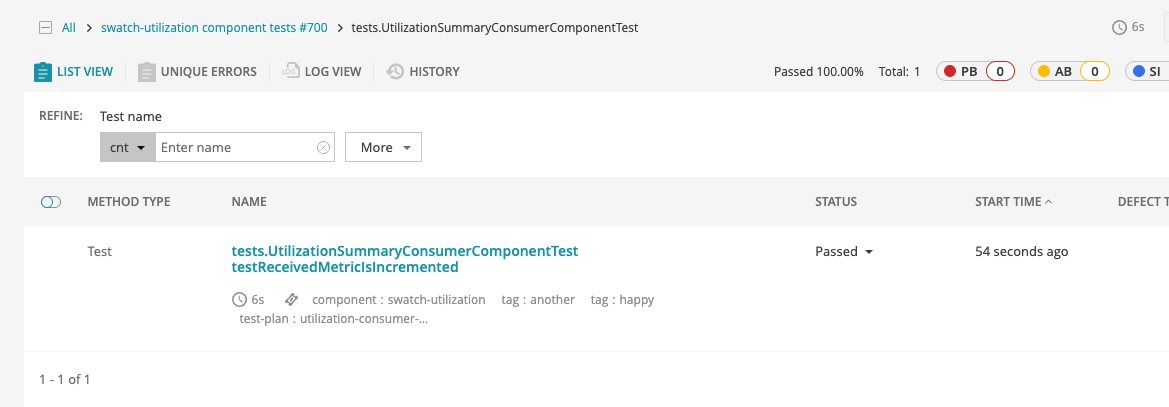
Task: Open swatch-utilization component tests #700 link
Action: pyautogui.click(x=214, y=28)
